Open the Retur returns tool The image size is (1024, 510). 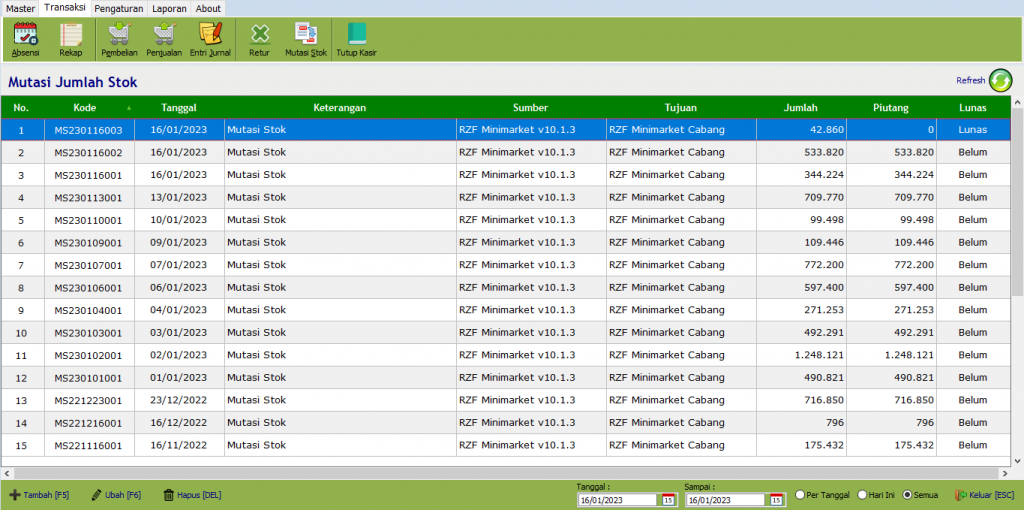[x=259, y=39]
